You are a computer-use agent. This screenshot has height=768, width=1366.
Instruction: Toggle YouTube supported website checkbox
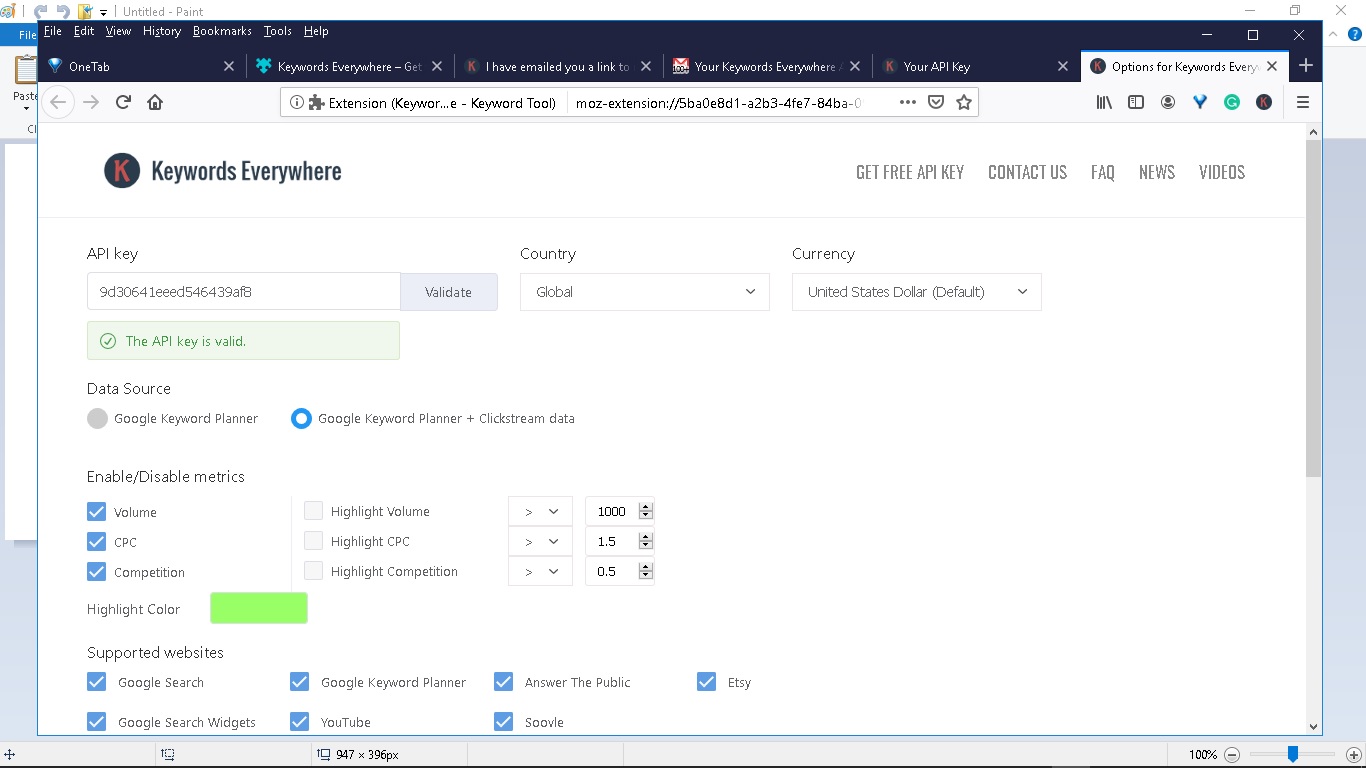299,722
